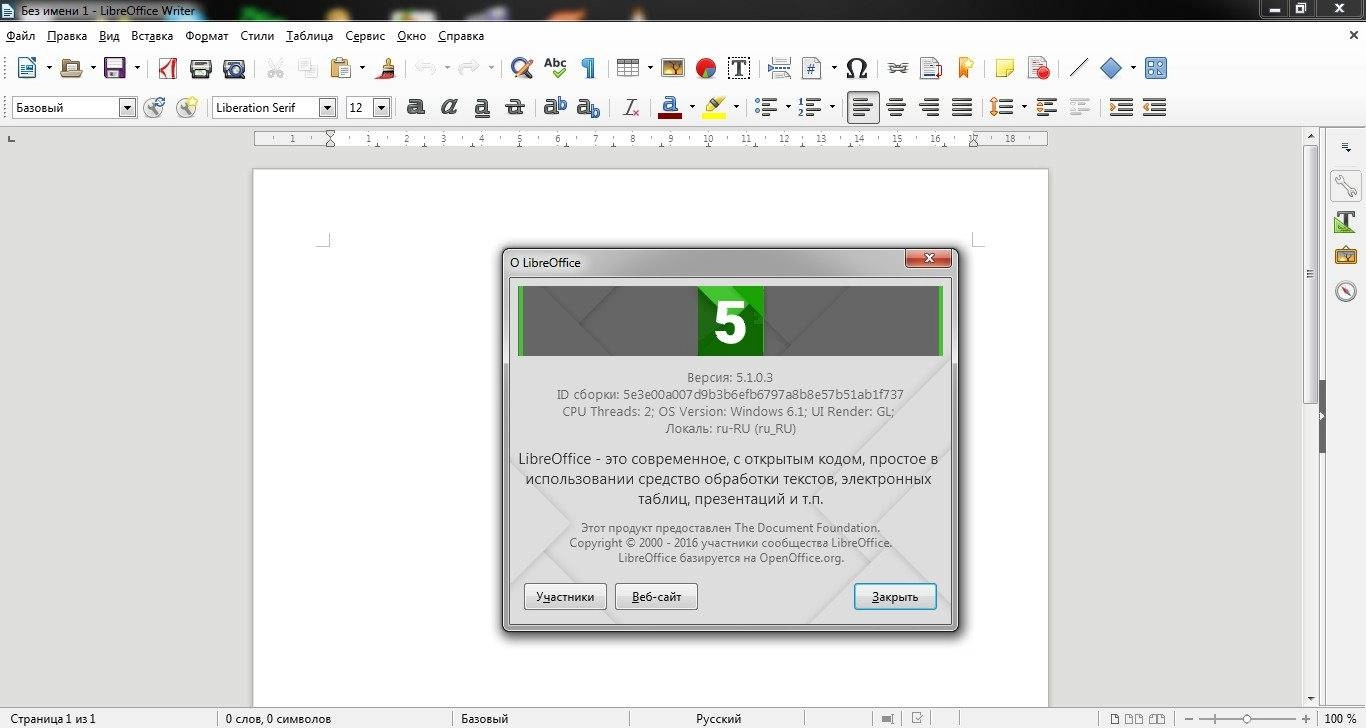Click Update Style icon
1366x728 pixels.
[x=154, y=107]
